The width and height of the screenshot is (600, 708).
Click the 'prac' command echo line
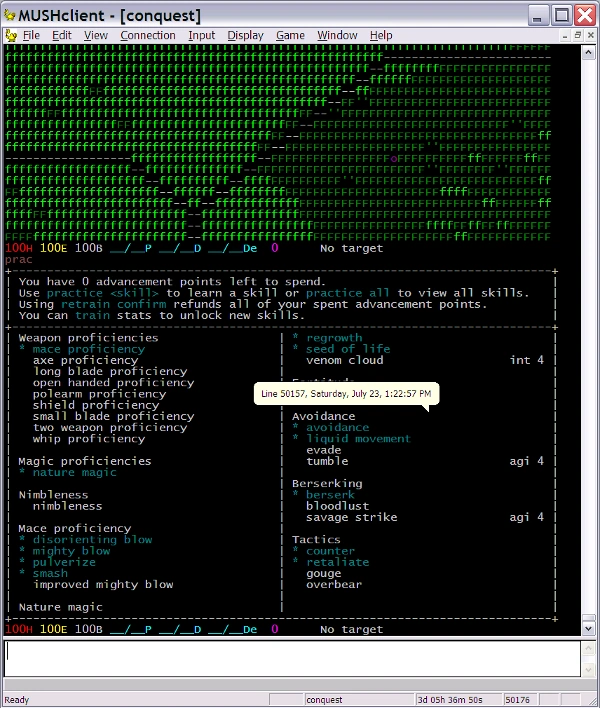19,260
